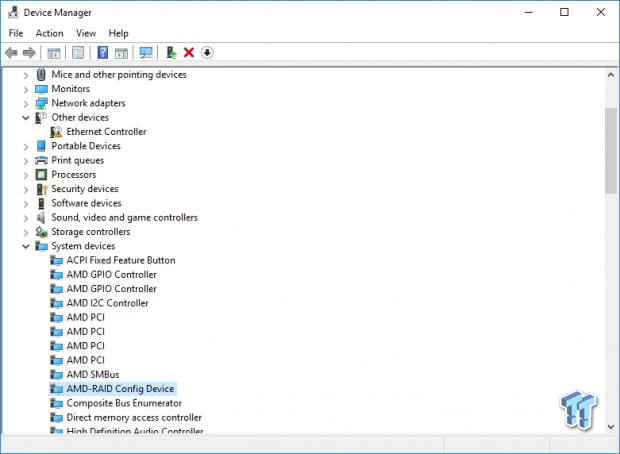This screenshot has width=620, height=454.
Task: Maximize the Device Manager window
Action: coord(564,12)
